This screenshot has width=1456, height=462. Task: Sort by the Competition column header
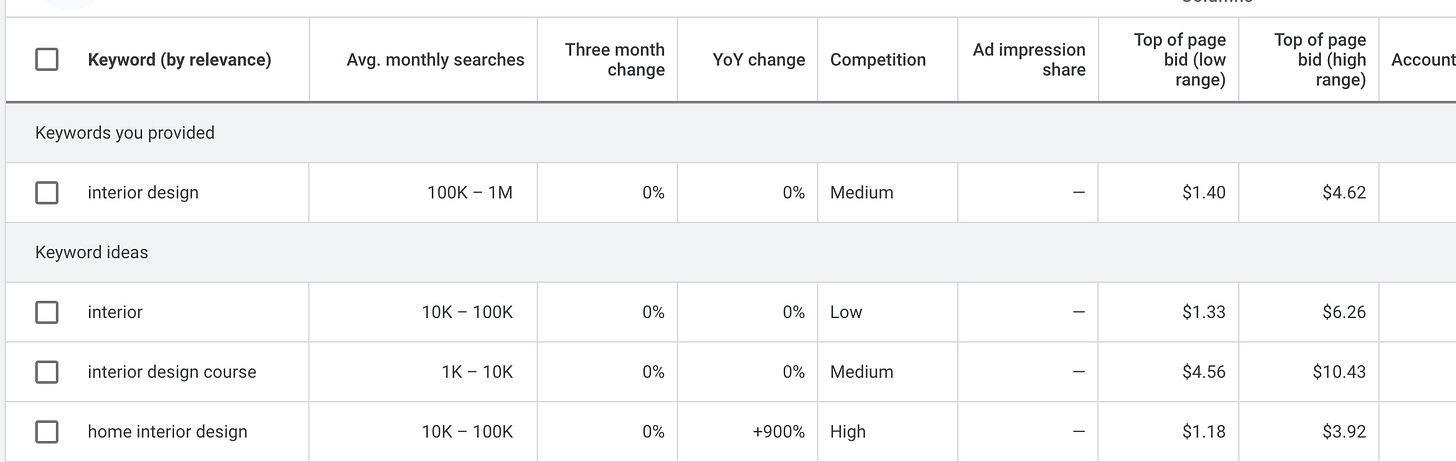[x=877, y=60]
